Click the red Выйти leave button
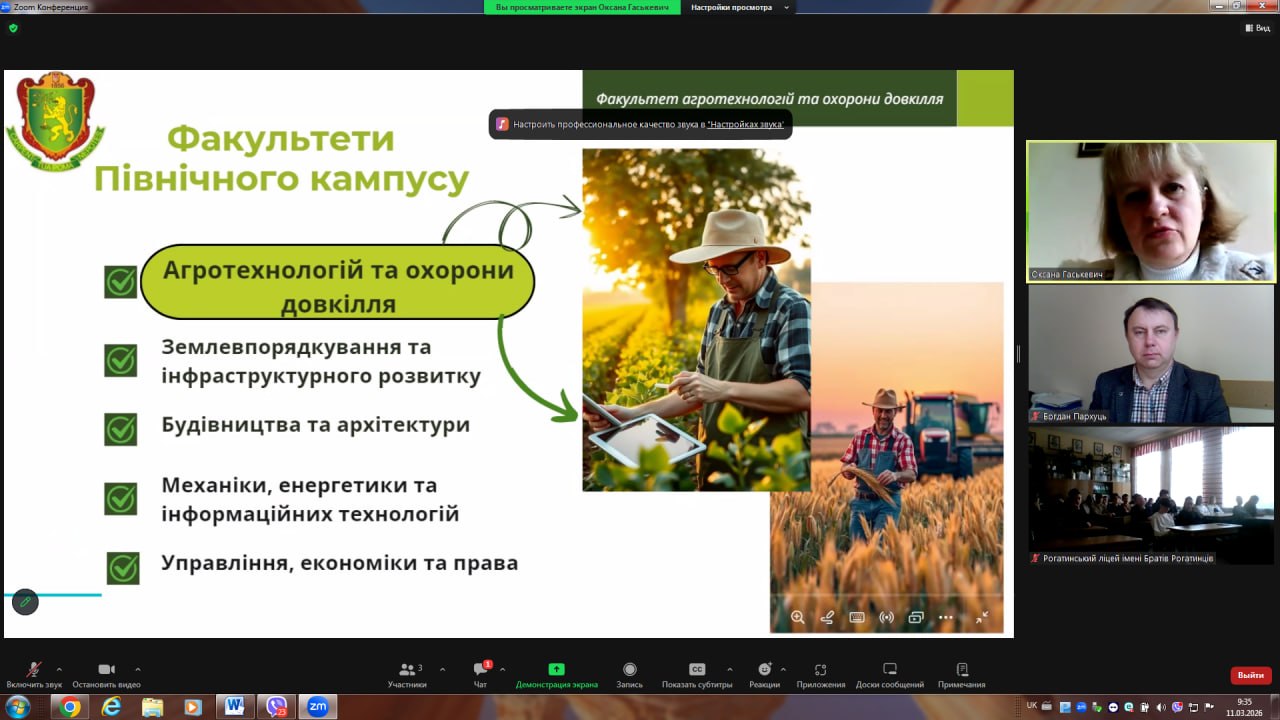1280x720 pixels. (1250, 675)
